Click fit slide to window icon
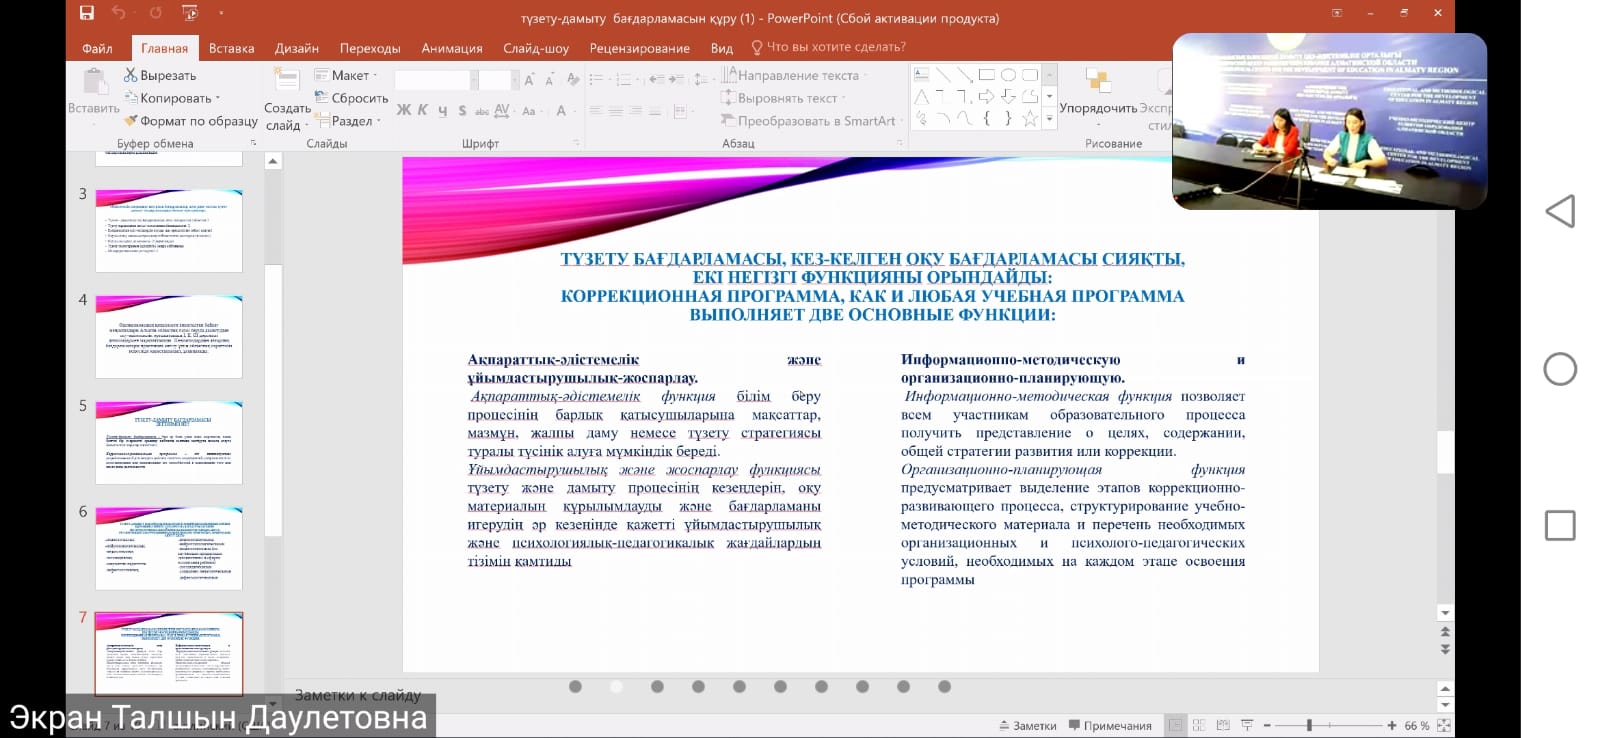This screenshot has width=1600, height=738. 1443,725
